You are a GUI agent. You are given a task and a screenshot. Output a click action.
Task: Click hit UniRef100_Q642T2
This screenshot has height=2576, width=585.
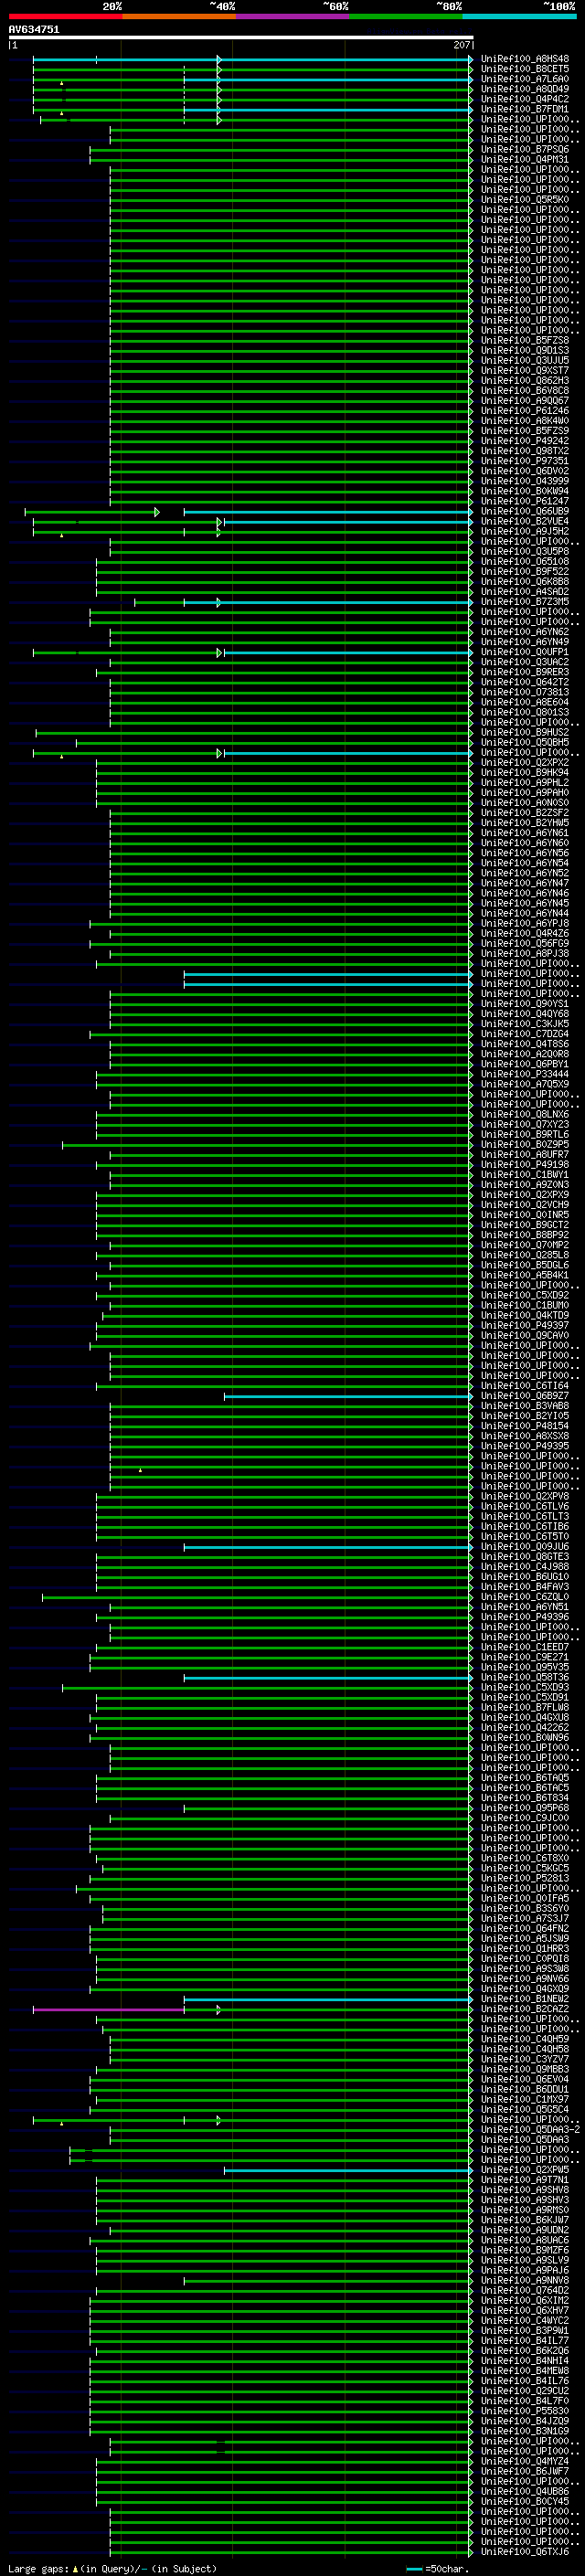(x=525, y=682)
